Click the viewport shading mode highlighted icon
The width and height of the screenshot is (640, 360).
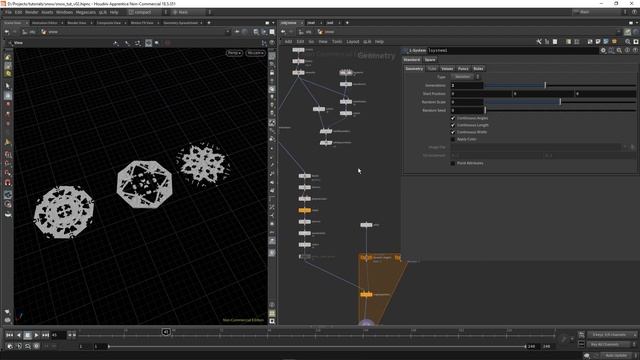(x=149, y=43)
